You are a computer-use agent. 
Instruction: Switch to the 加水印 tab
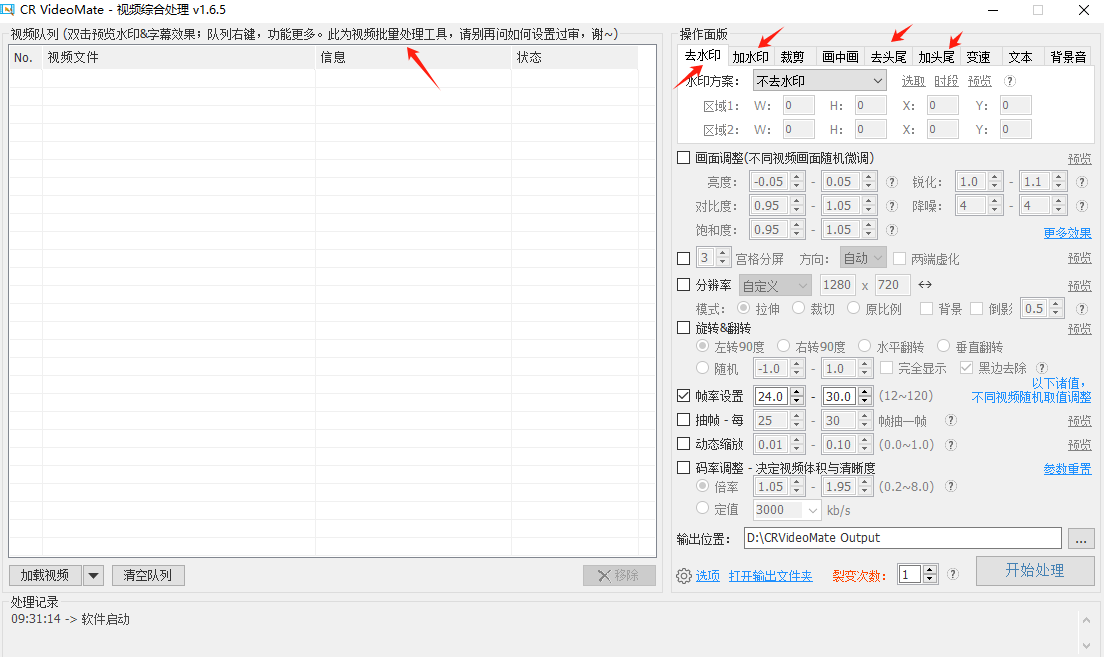[x=751, y=57]
